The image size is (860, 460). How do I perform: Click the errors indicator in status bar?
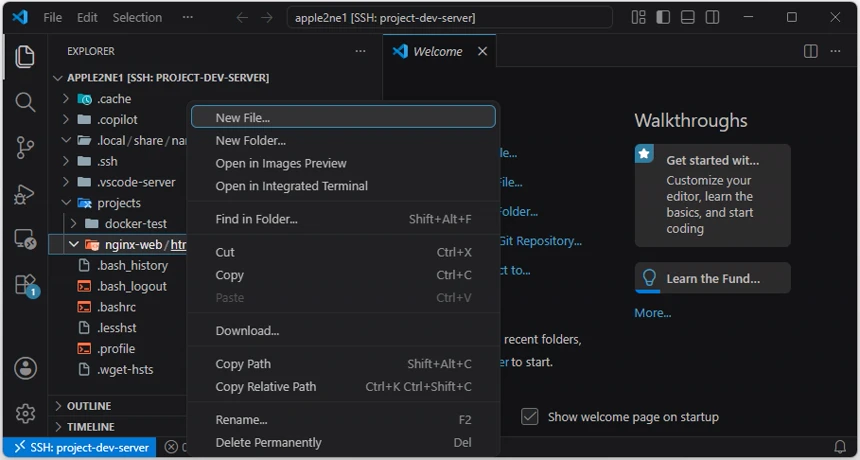coord(174,447)
